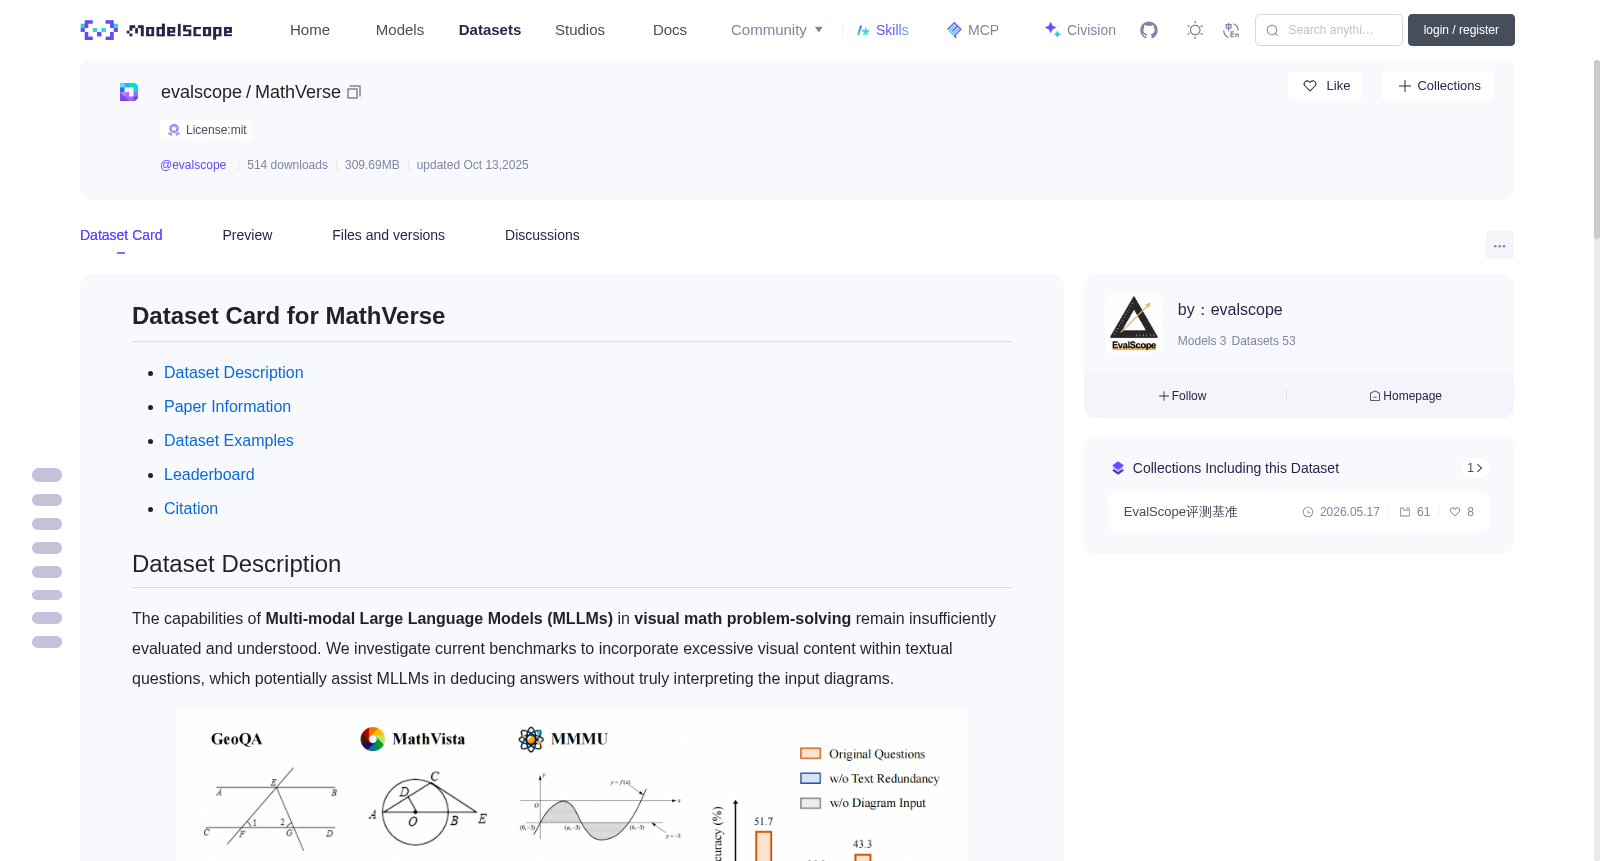Image resolution: width=1600 pixels, height=861 pixels.
Task: Copy dataset name evalscope/MathVerse icon
Action: coord(354,92)
